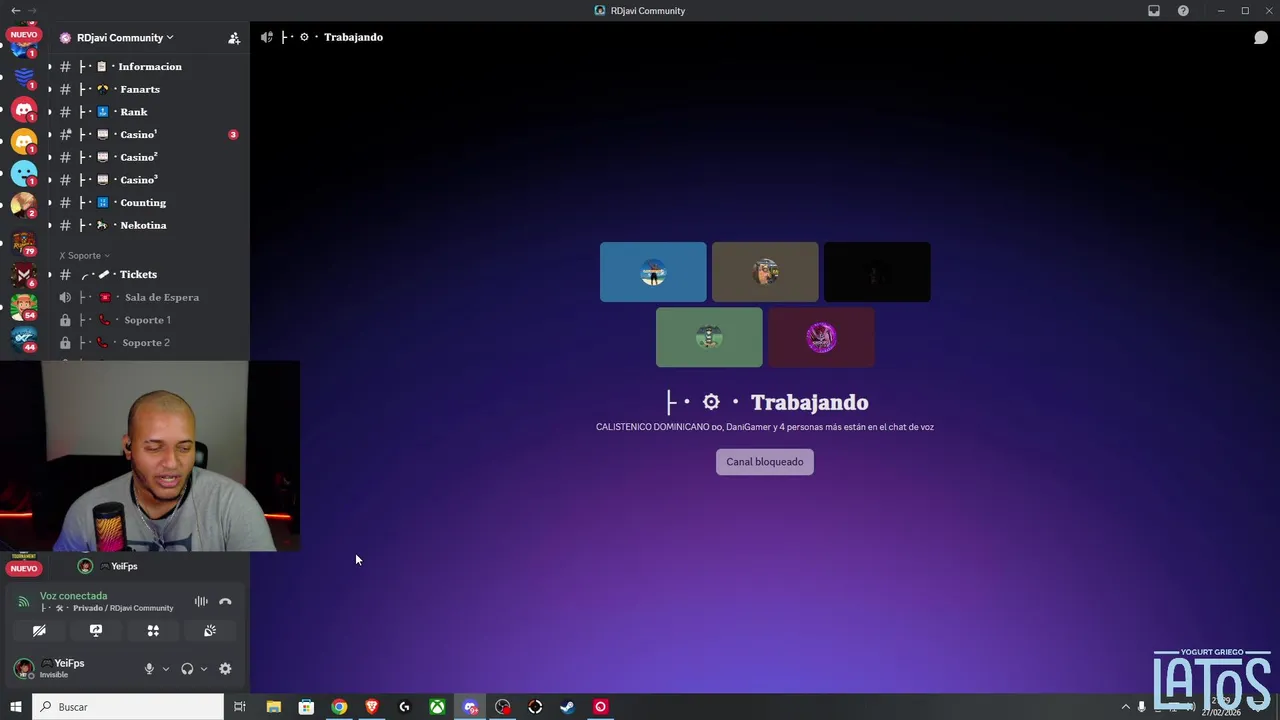Select the locked Soporte 2 channel

(x=148, y=343)
